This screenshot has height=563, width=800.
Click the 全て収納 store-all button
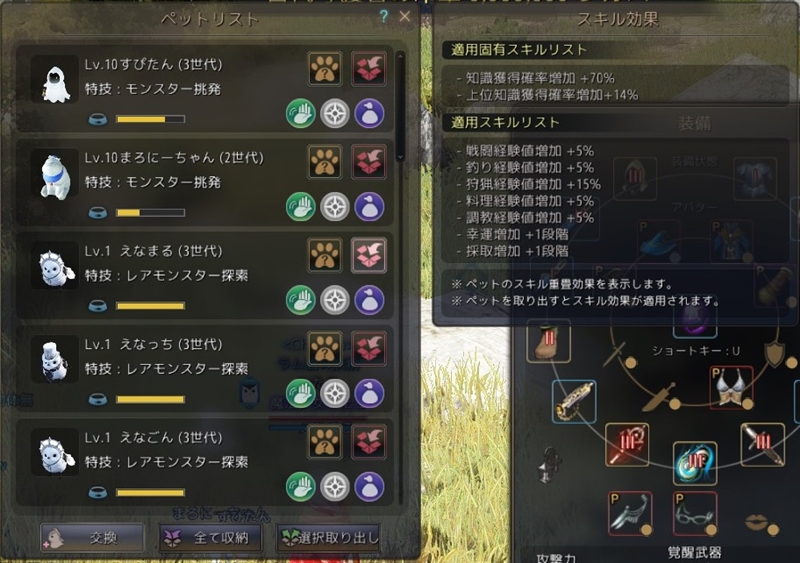[210, 537]
